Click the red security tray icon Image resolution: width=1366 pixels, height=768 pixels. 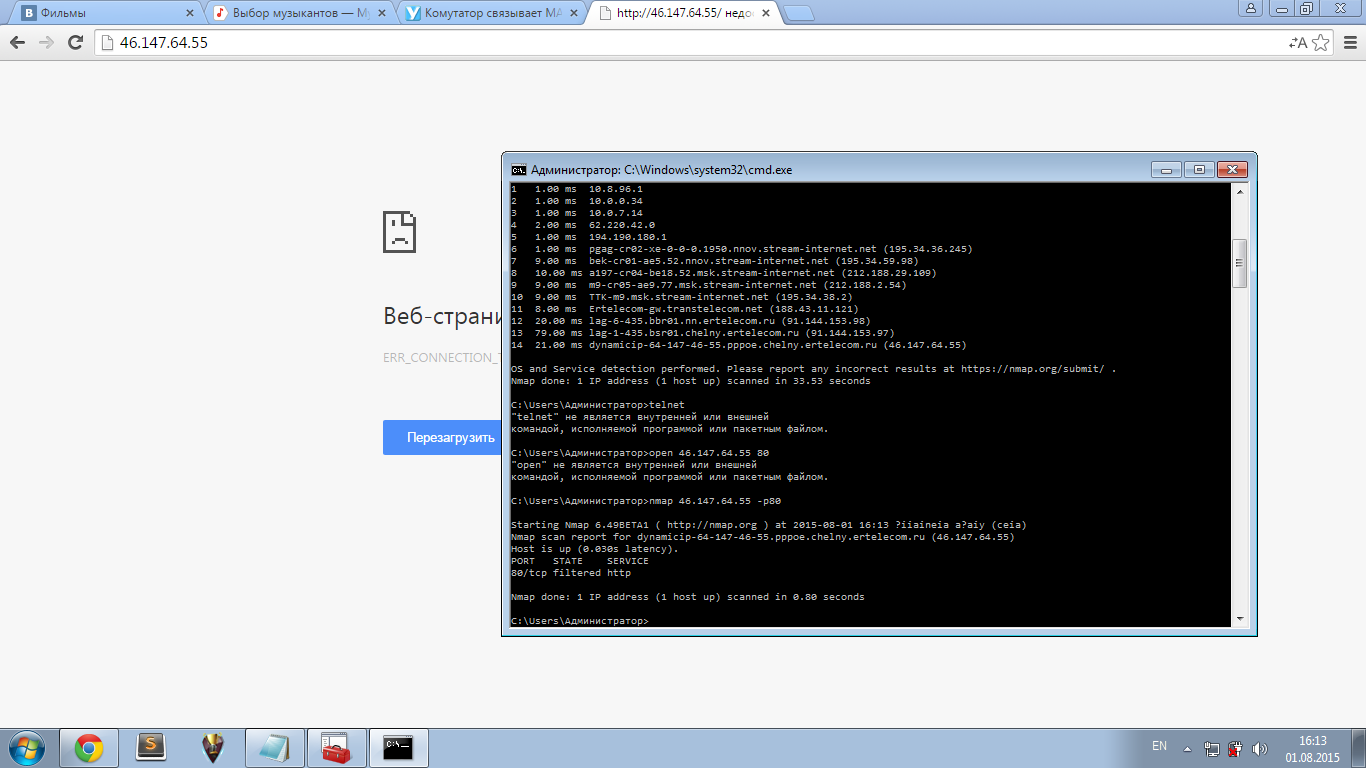click(x=1235, y=748)
